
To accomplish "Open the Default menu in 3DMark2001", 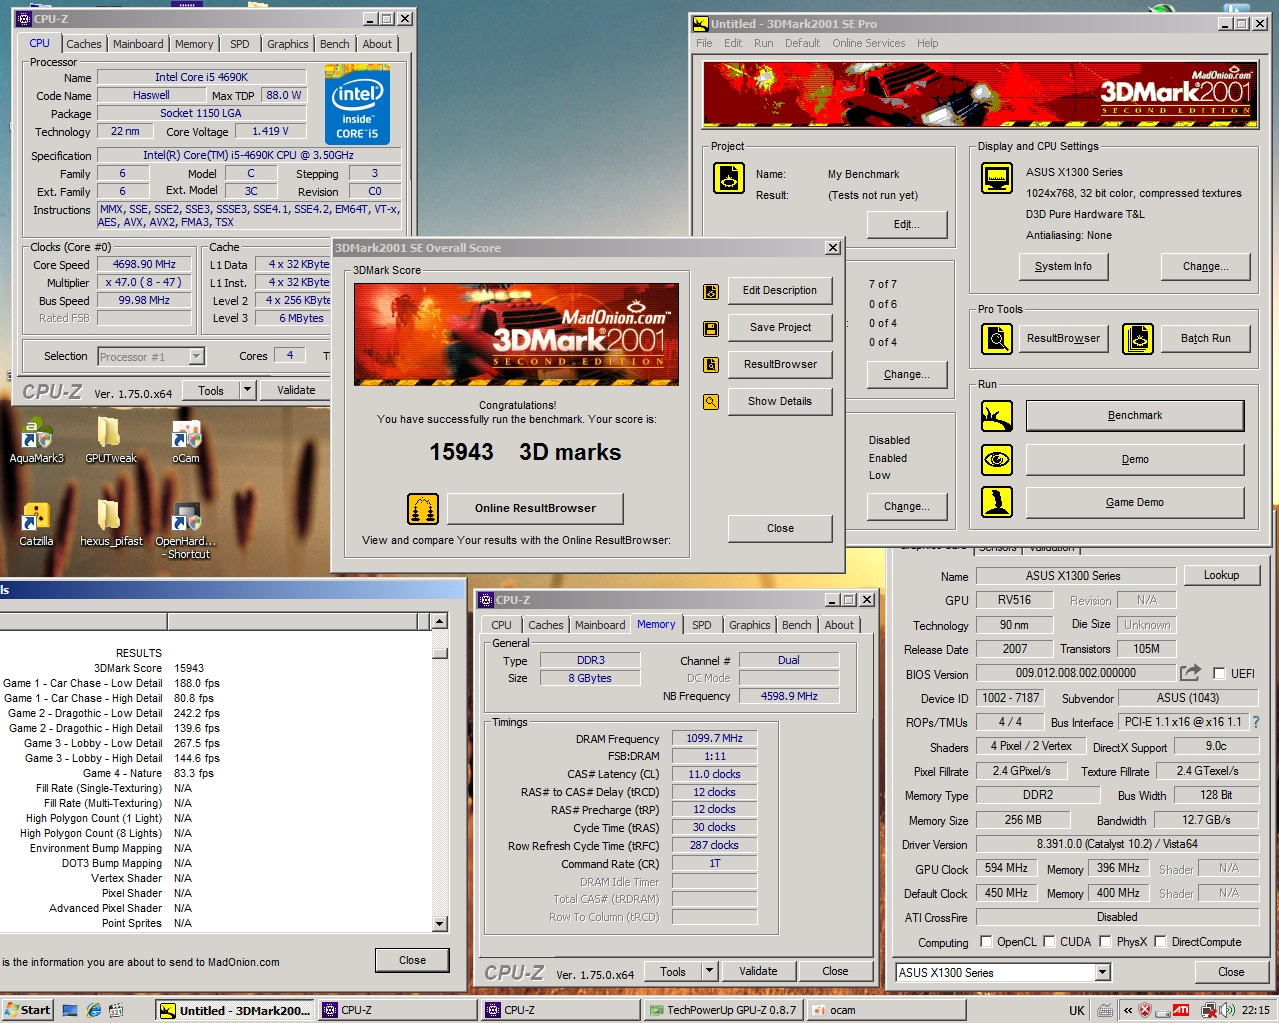I will pos(802,43).
